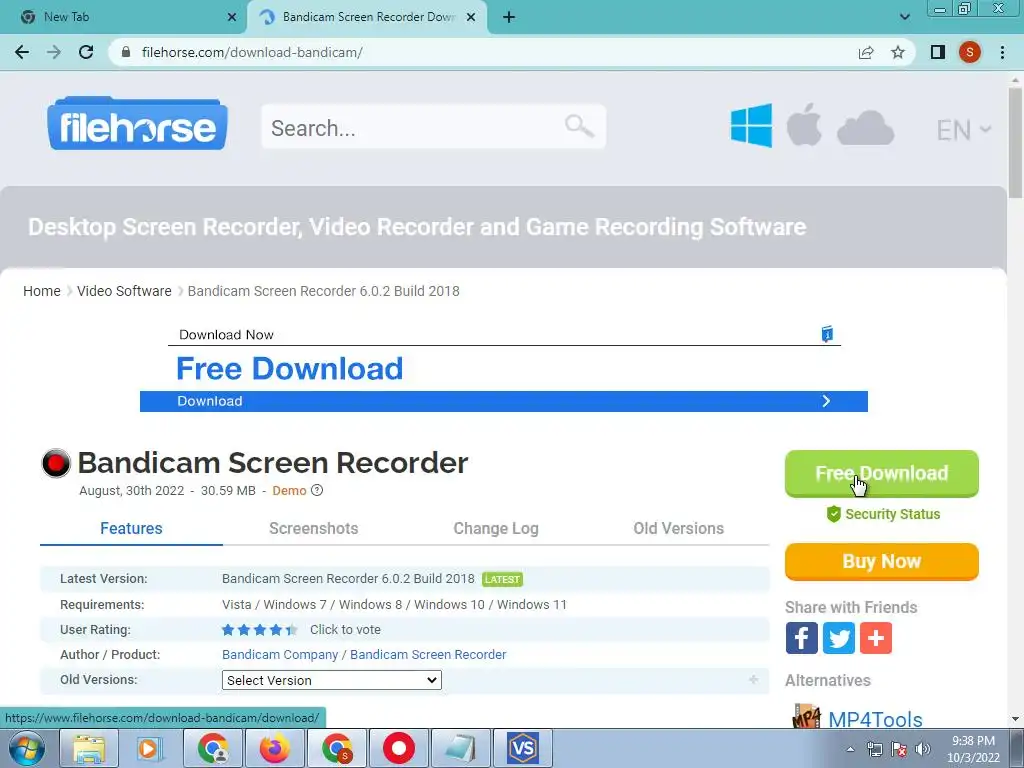
Task: Select the Apple Mac platform icon
Action: (804, 124)
